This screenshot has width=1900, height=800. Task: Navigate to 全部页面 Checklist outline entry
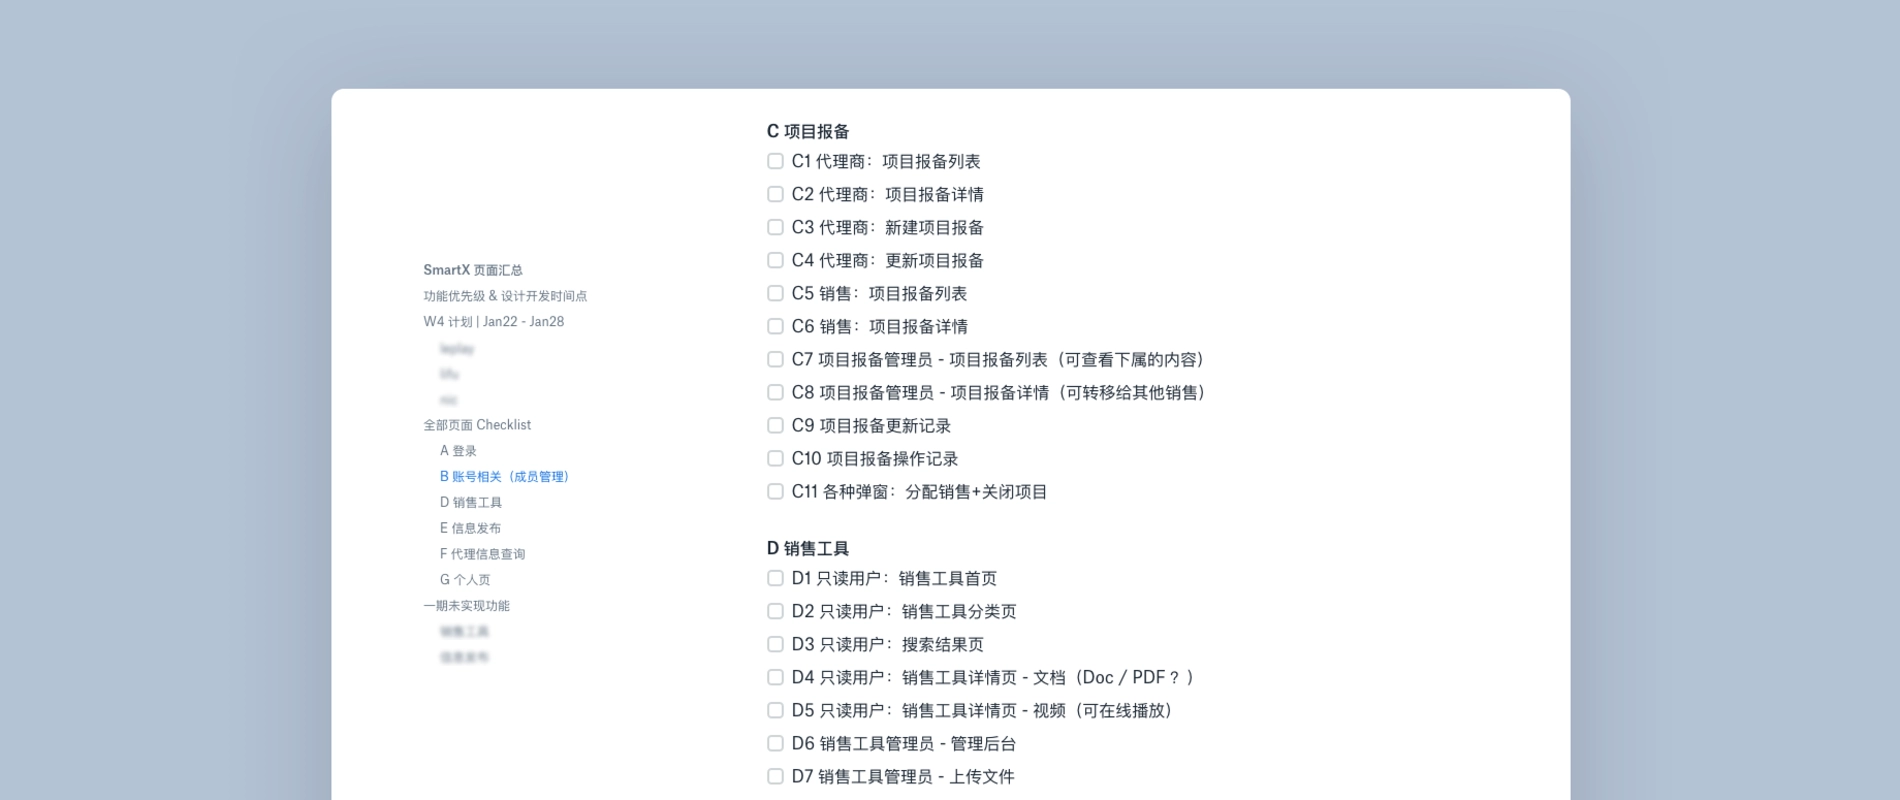tap(477, 425)
